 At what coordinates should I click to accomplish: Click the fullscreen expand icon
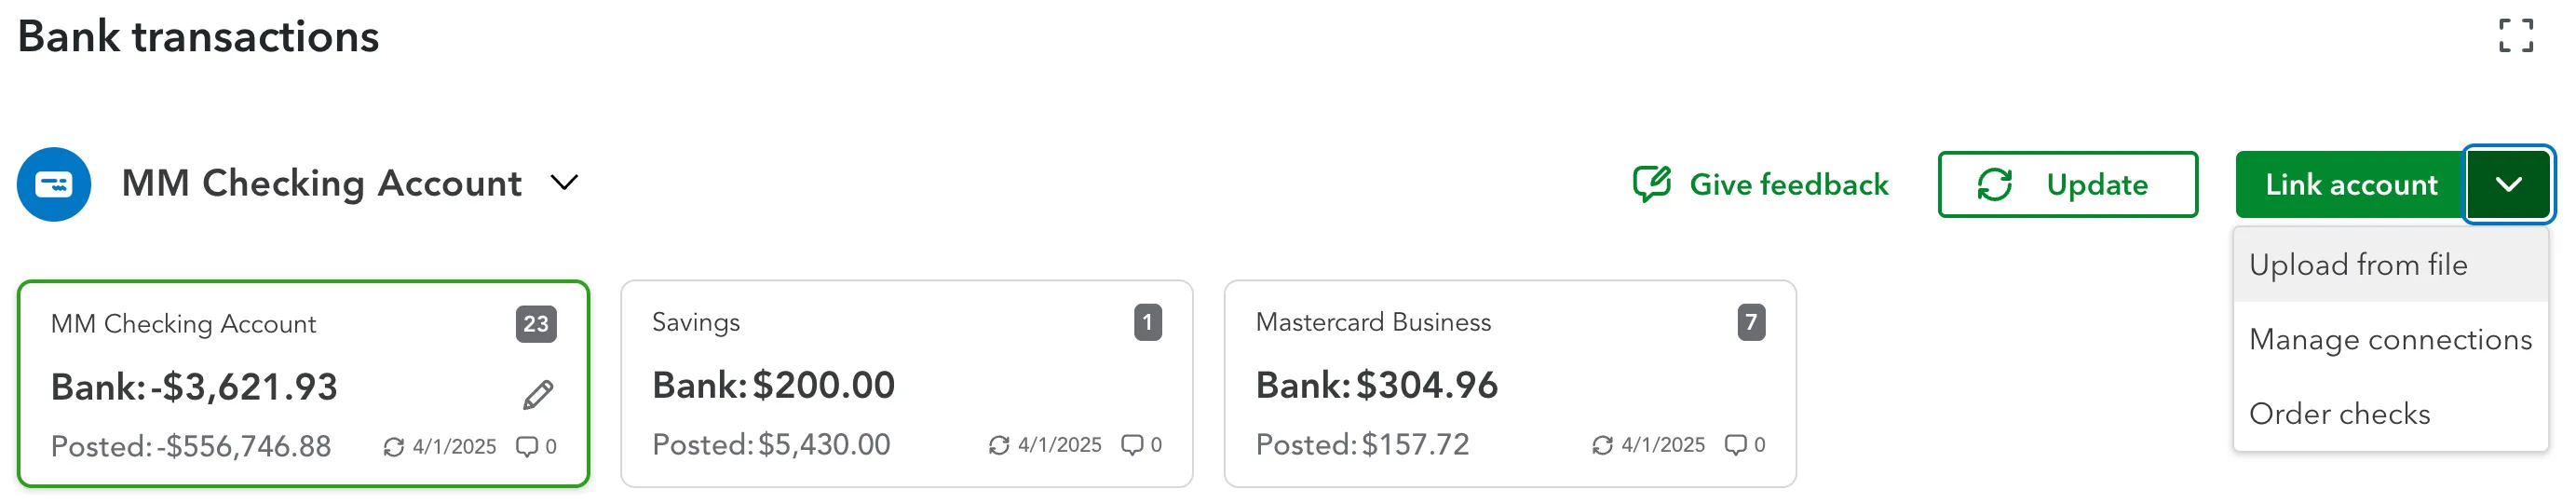pos(2515,36)
